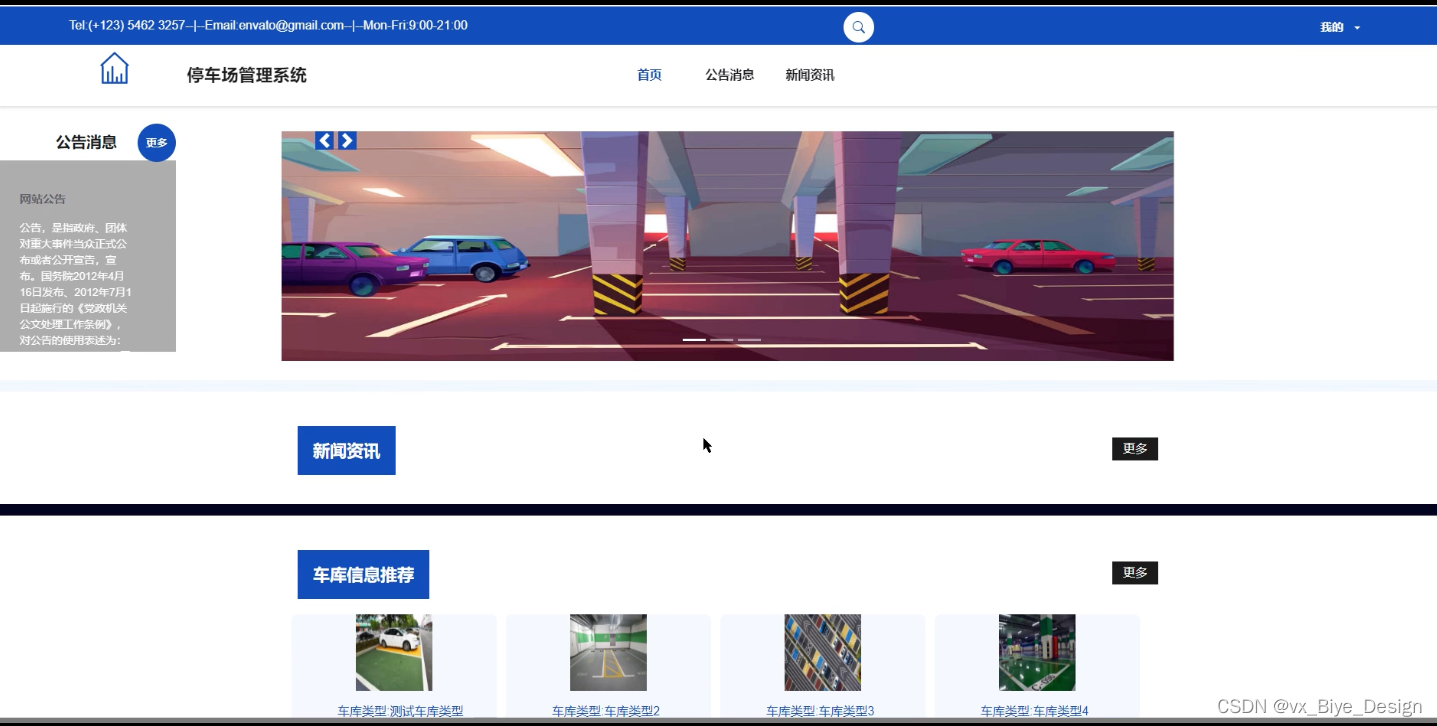
Task: Select the 首页 navigation item
Action: pos(649,75)
